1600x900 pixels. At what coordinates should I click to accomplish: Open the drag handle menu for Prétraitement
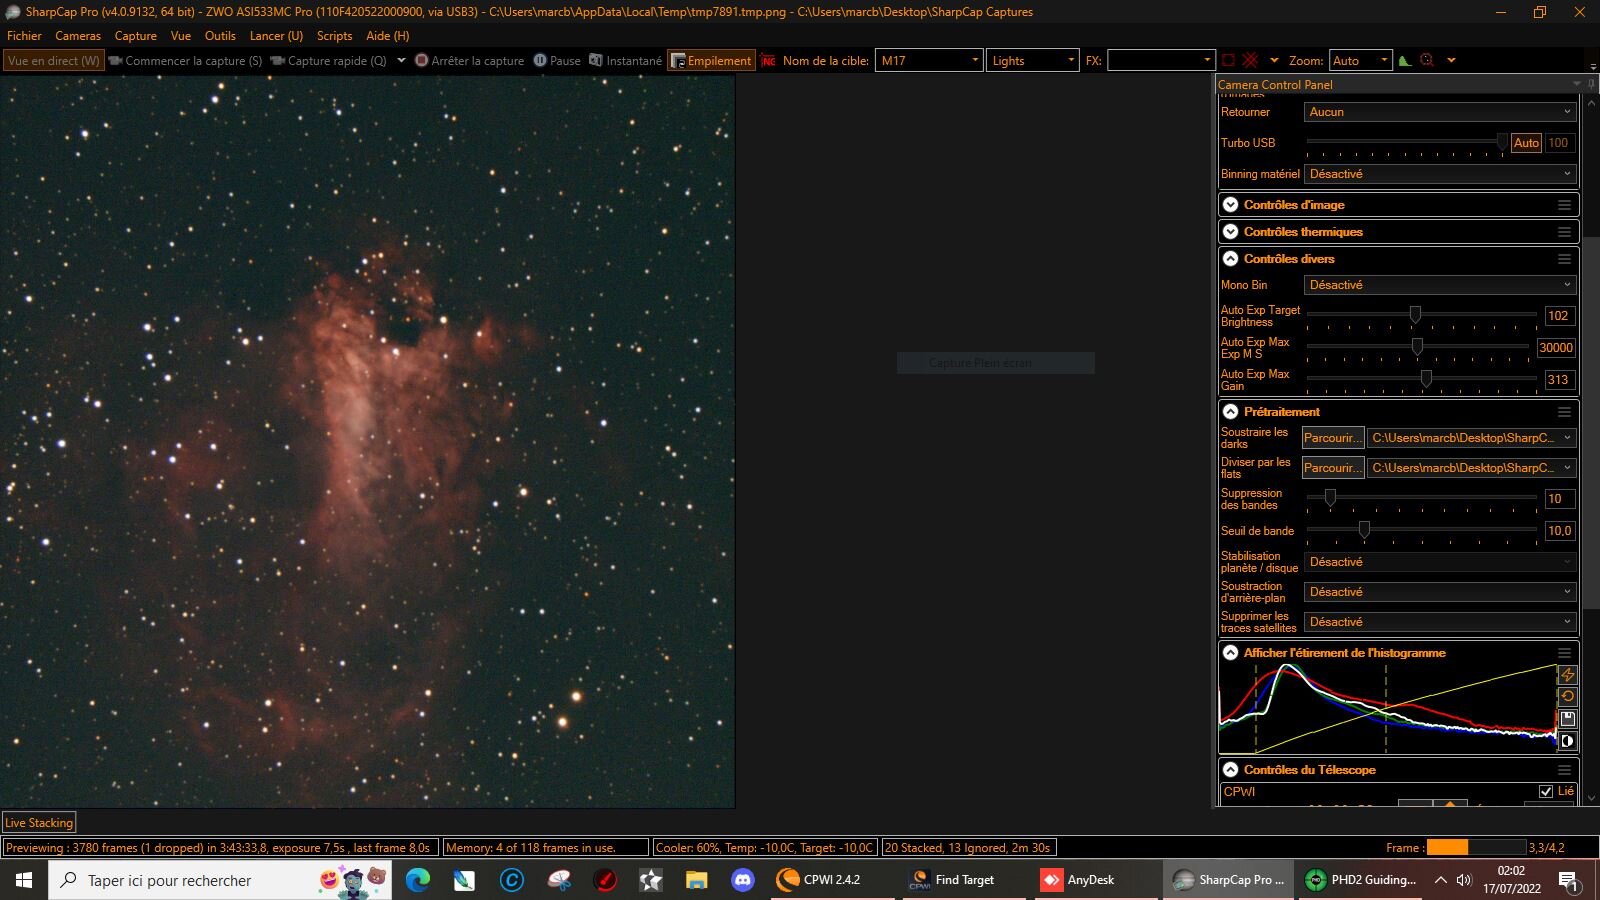[x=1564, y=412]
